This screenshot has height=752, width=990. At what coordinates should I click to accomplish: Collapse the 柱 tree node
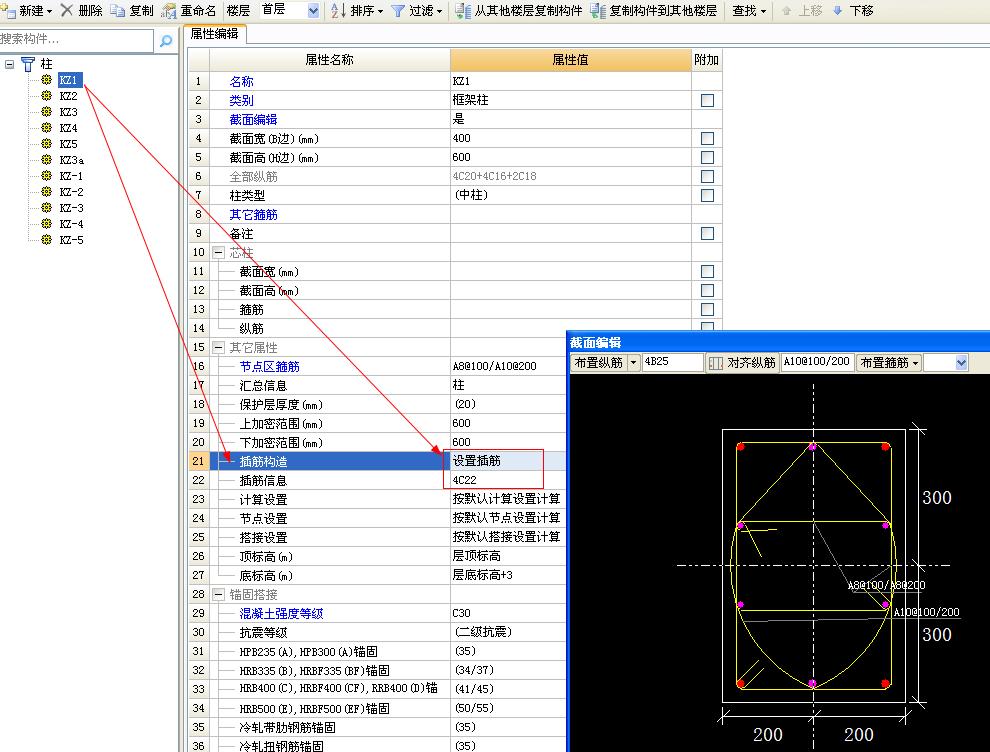9,64
